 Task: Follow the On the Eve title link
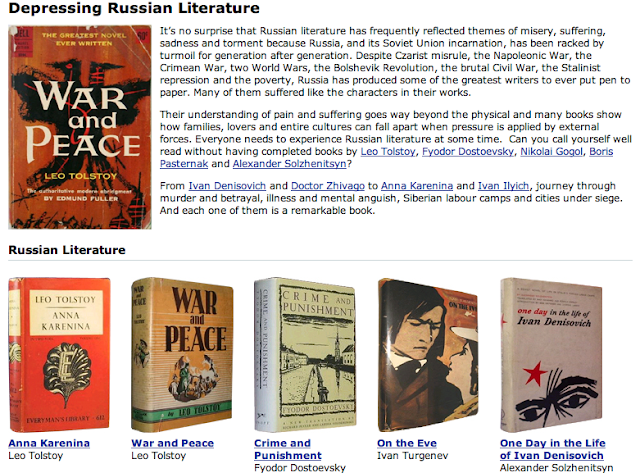pos(407,443)
